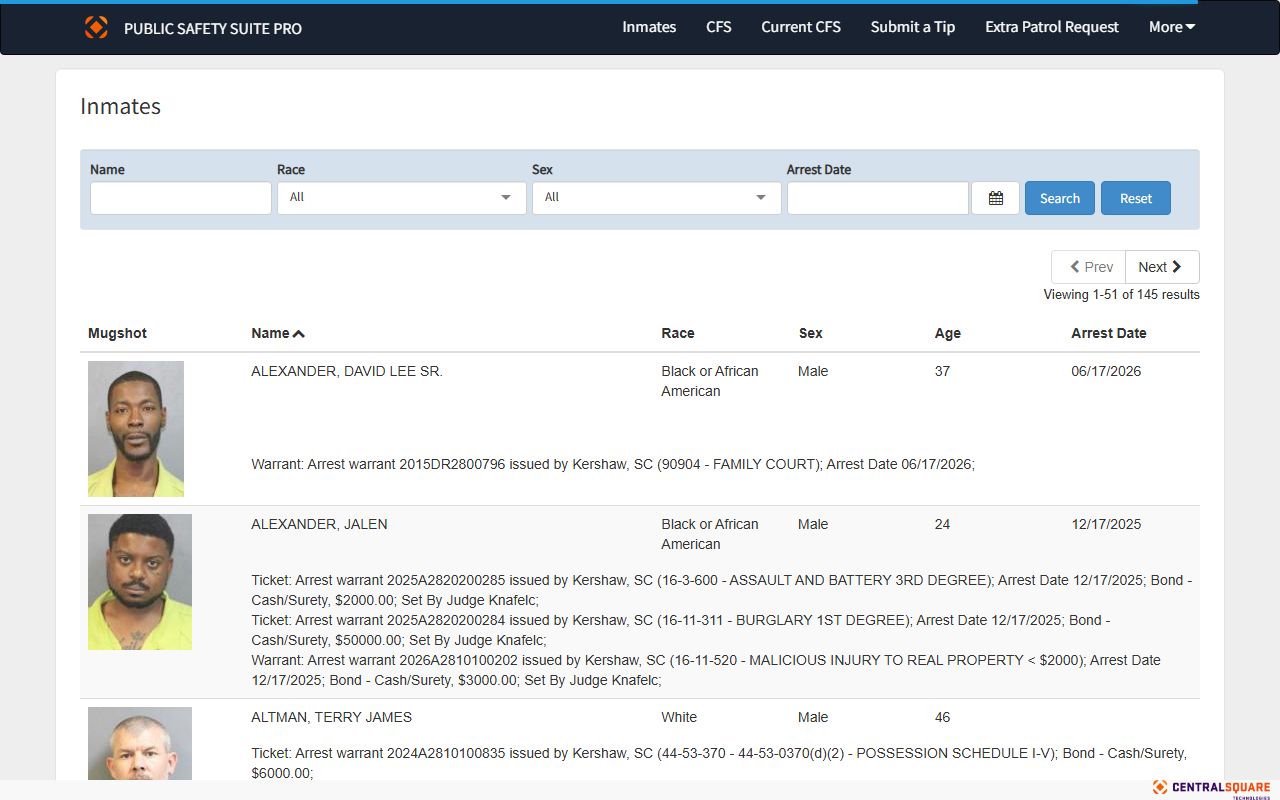Open the Current CFS nav item
This screenshot has width=1280, height=800.
[801, 27]
